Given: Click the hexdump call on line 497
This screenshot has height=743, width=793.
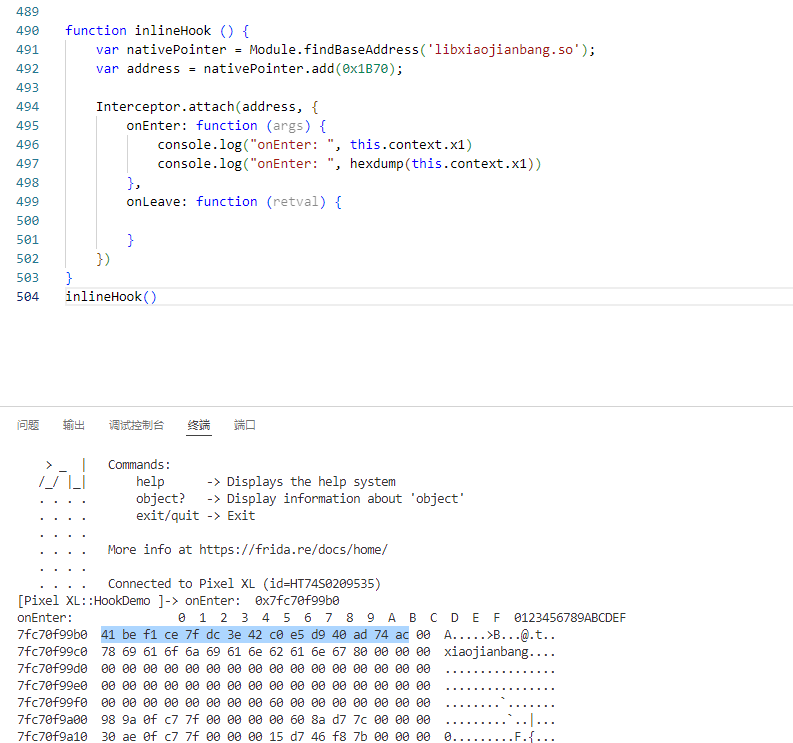Looking at the screenshot, I should coord(378,163).
